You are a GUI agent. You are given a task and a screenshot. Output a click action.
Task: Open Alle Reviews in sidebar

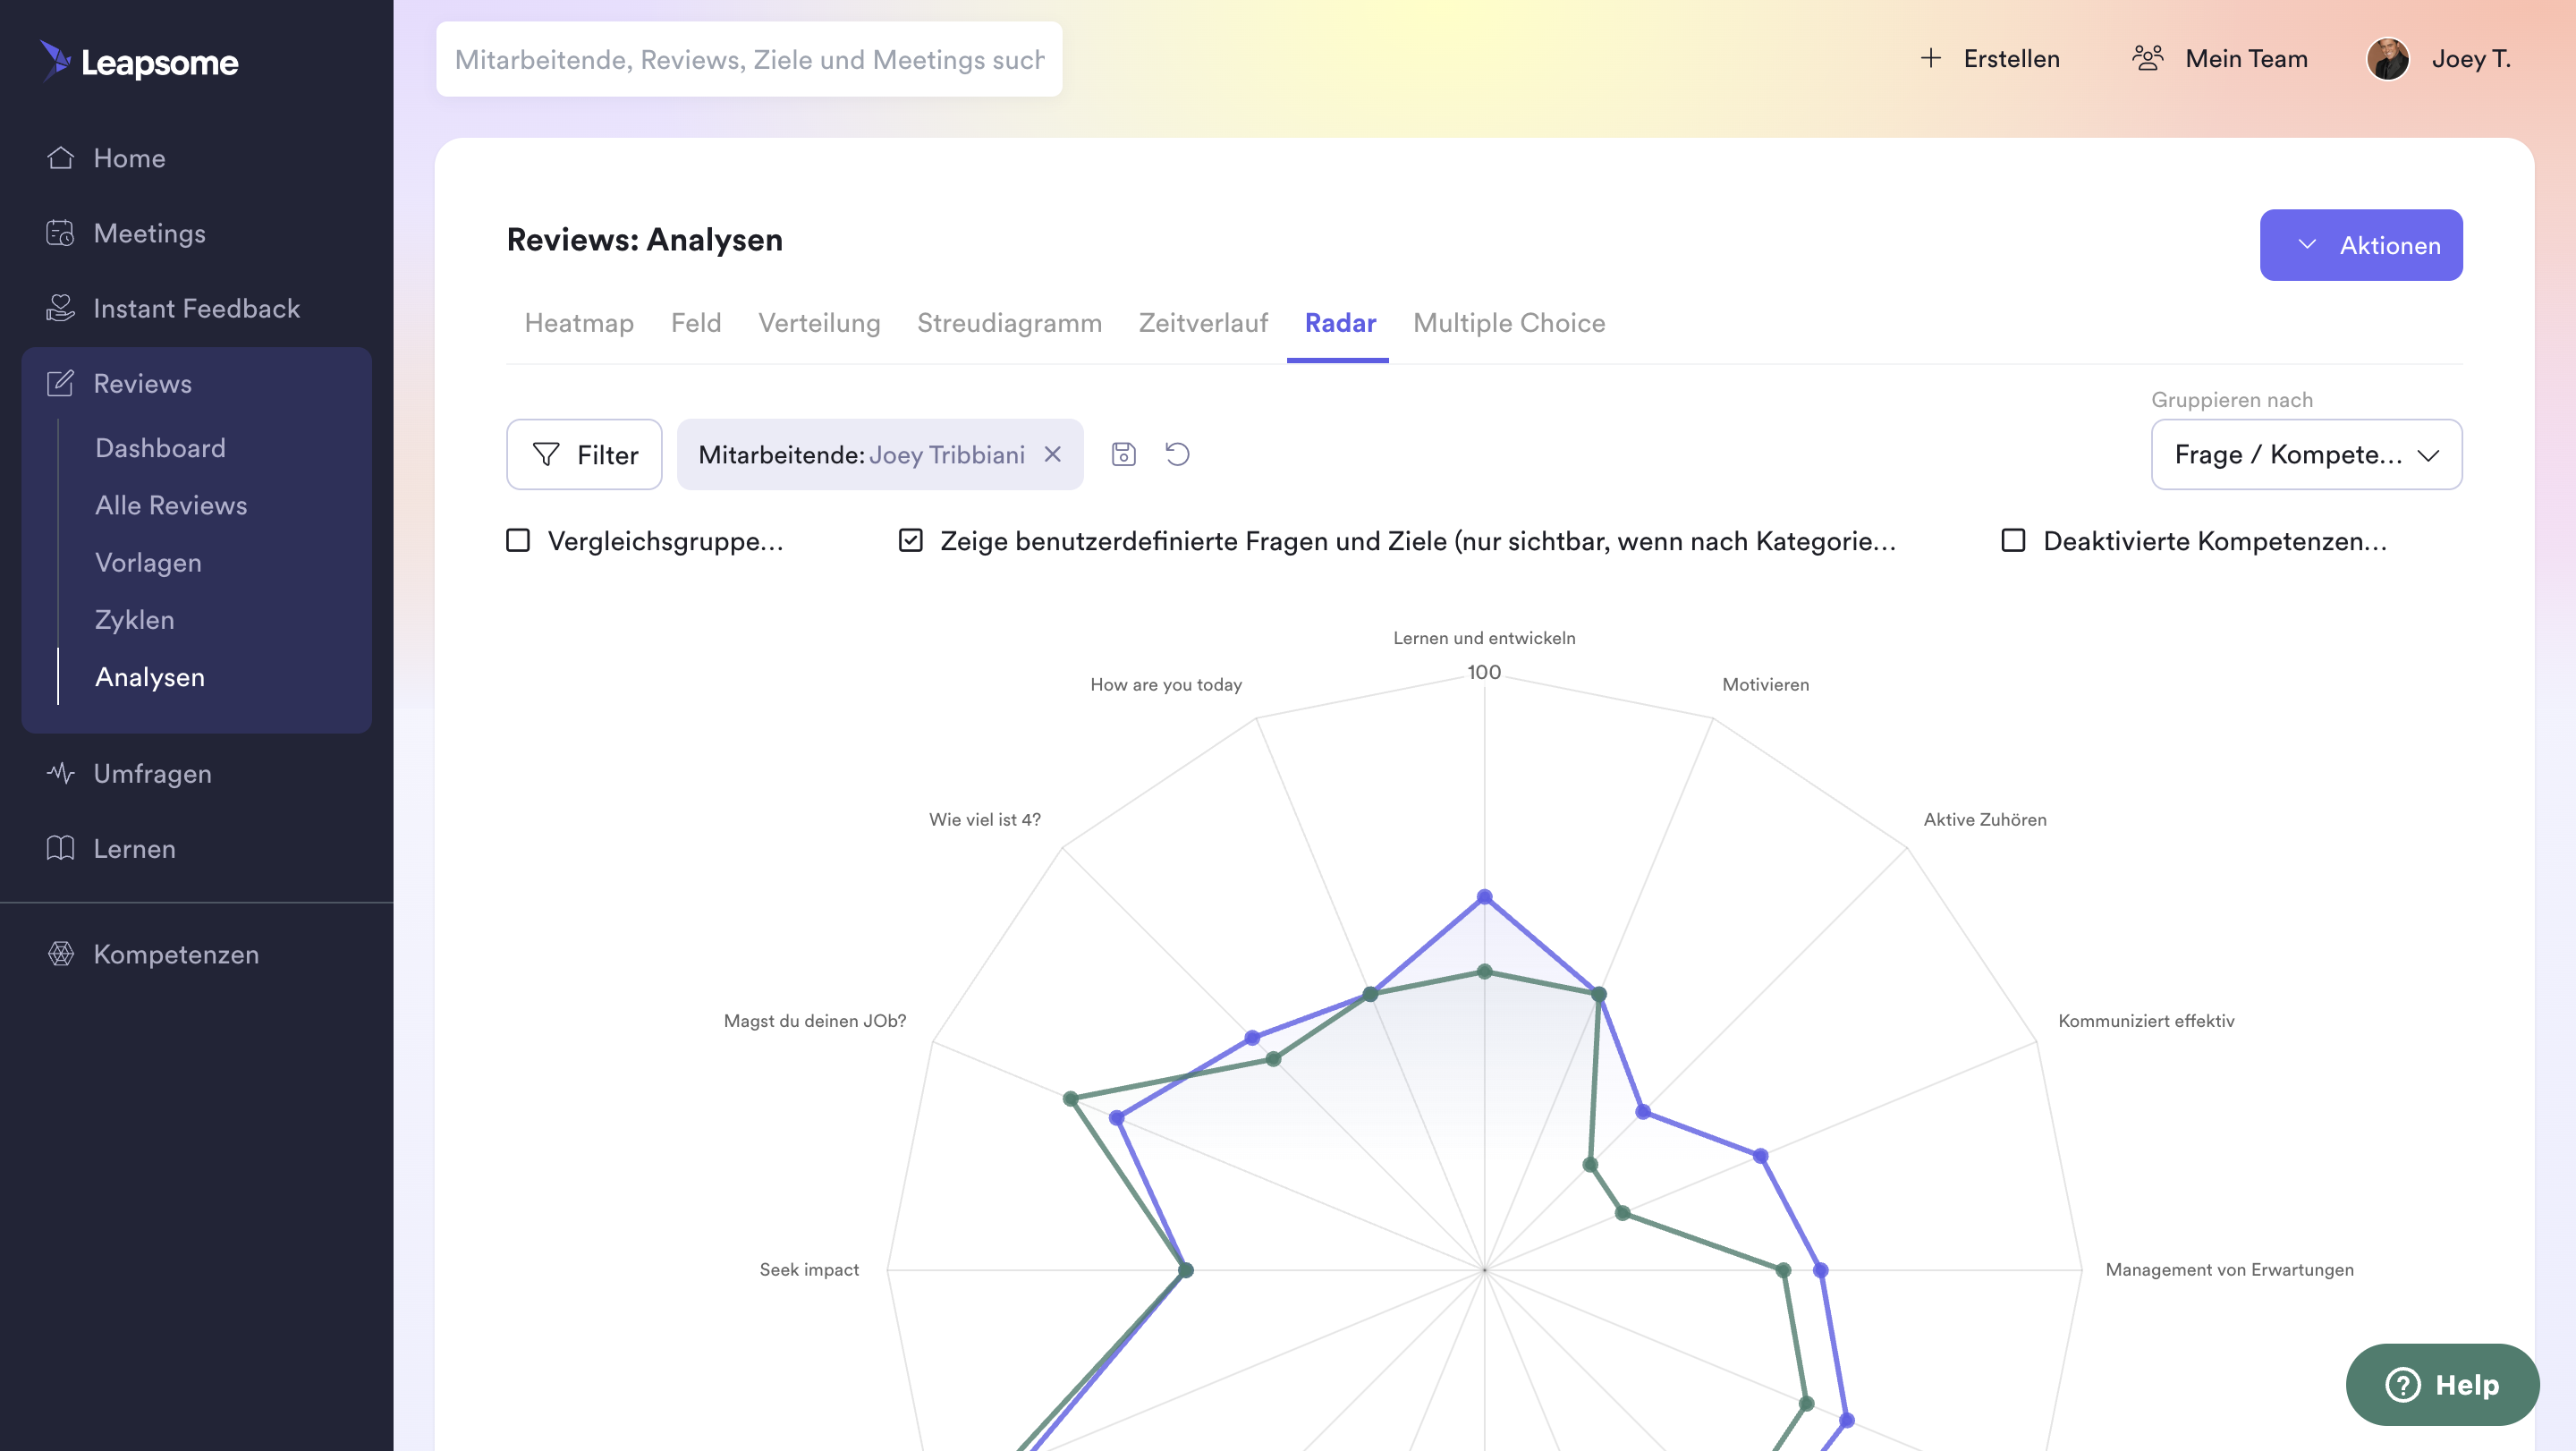pyautogui.click(x=171, y=504)
